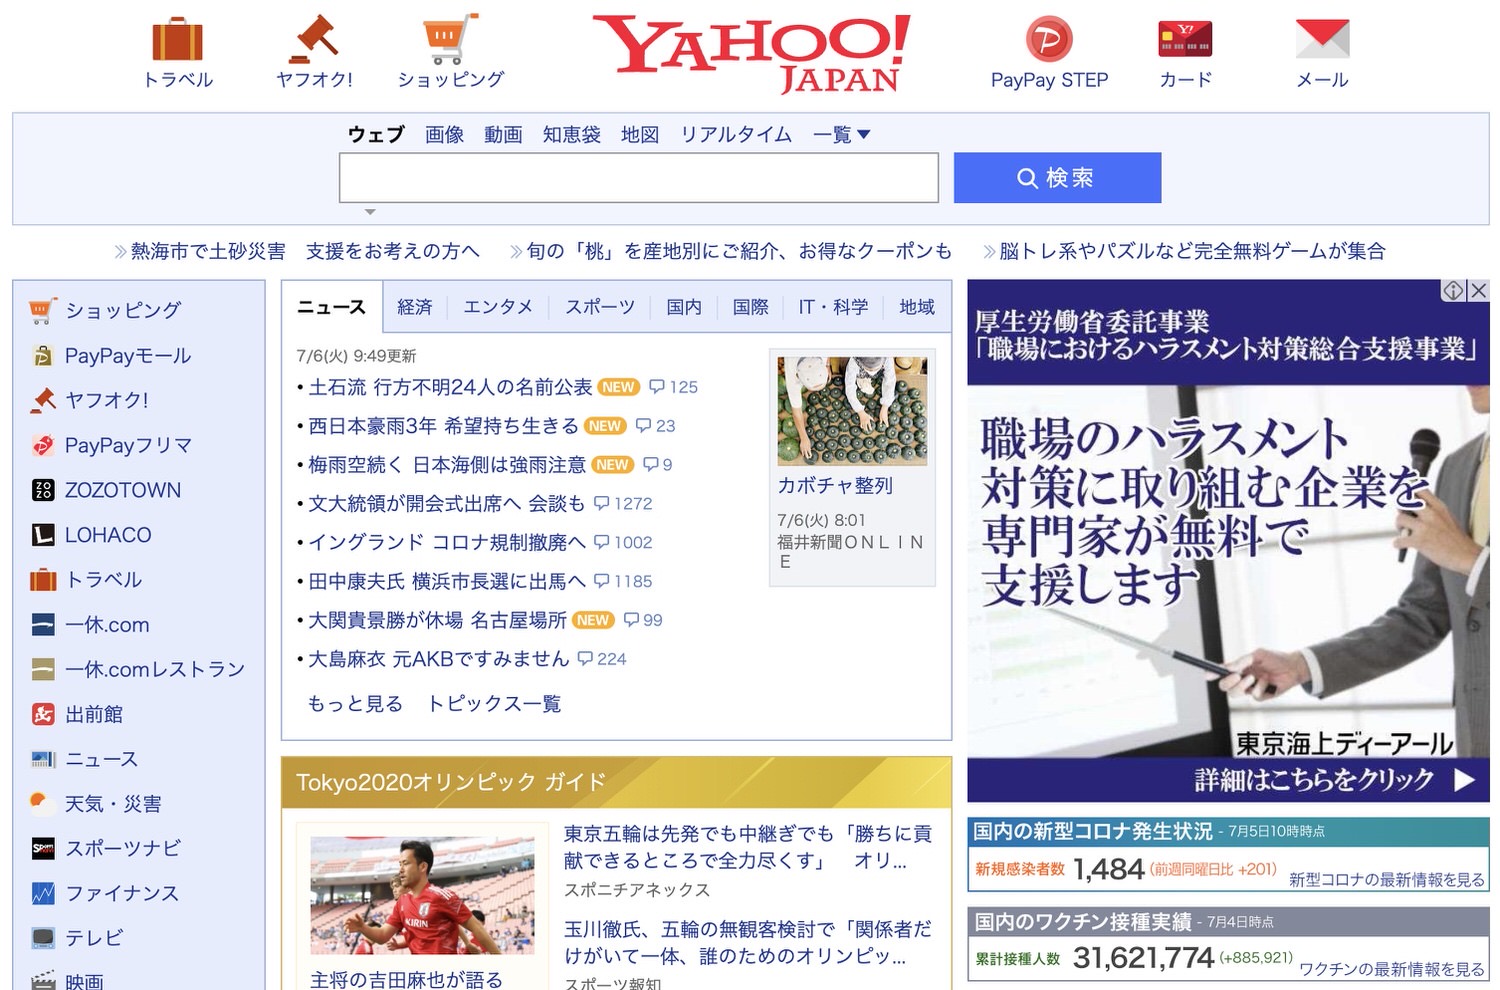1500x990 pixels.
Task: Click inside the web search input field
Action: (x=638, y=178)
